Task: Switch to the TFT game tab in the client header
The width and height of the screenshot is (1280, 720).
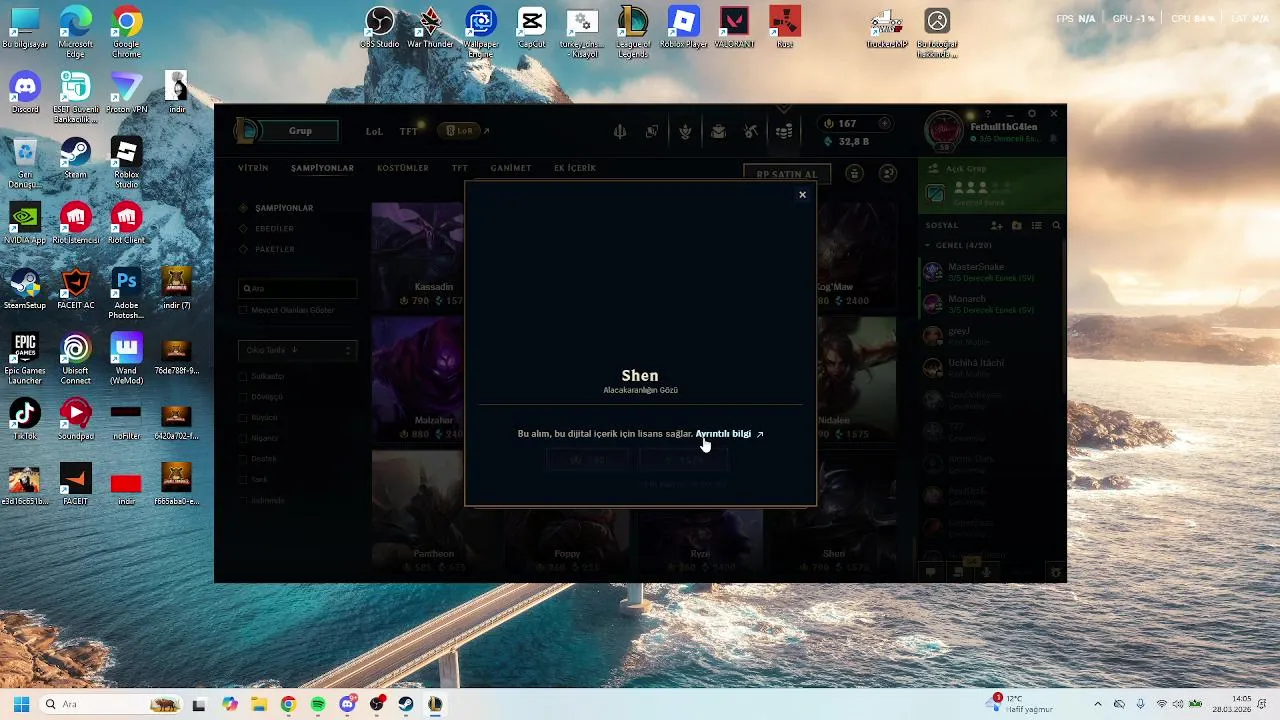Action: (x=408, y=131)
